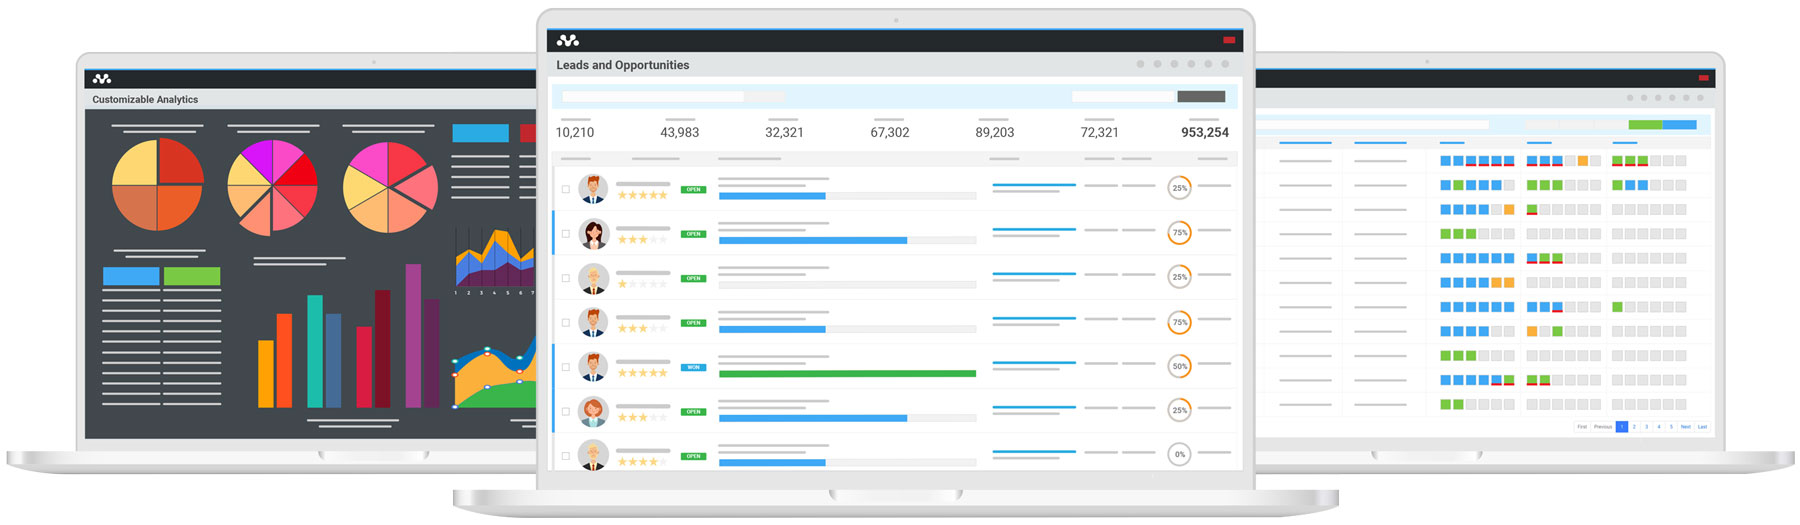Screen dimensions: 1800x525
Task: Click the long search field in the Leads filter bar
Action: (652, 97)
